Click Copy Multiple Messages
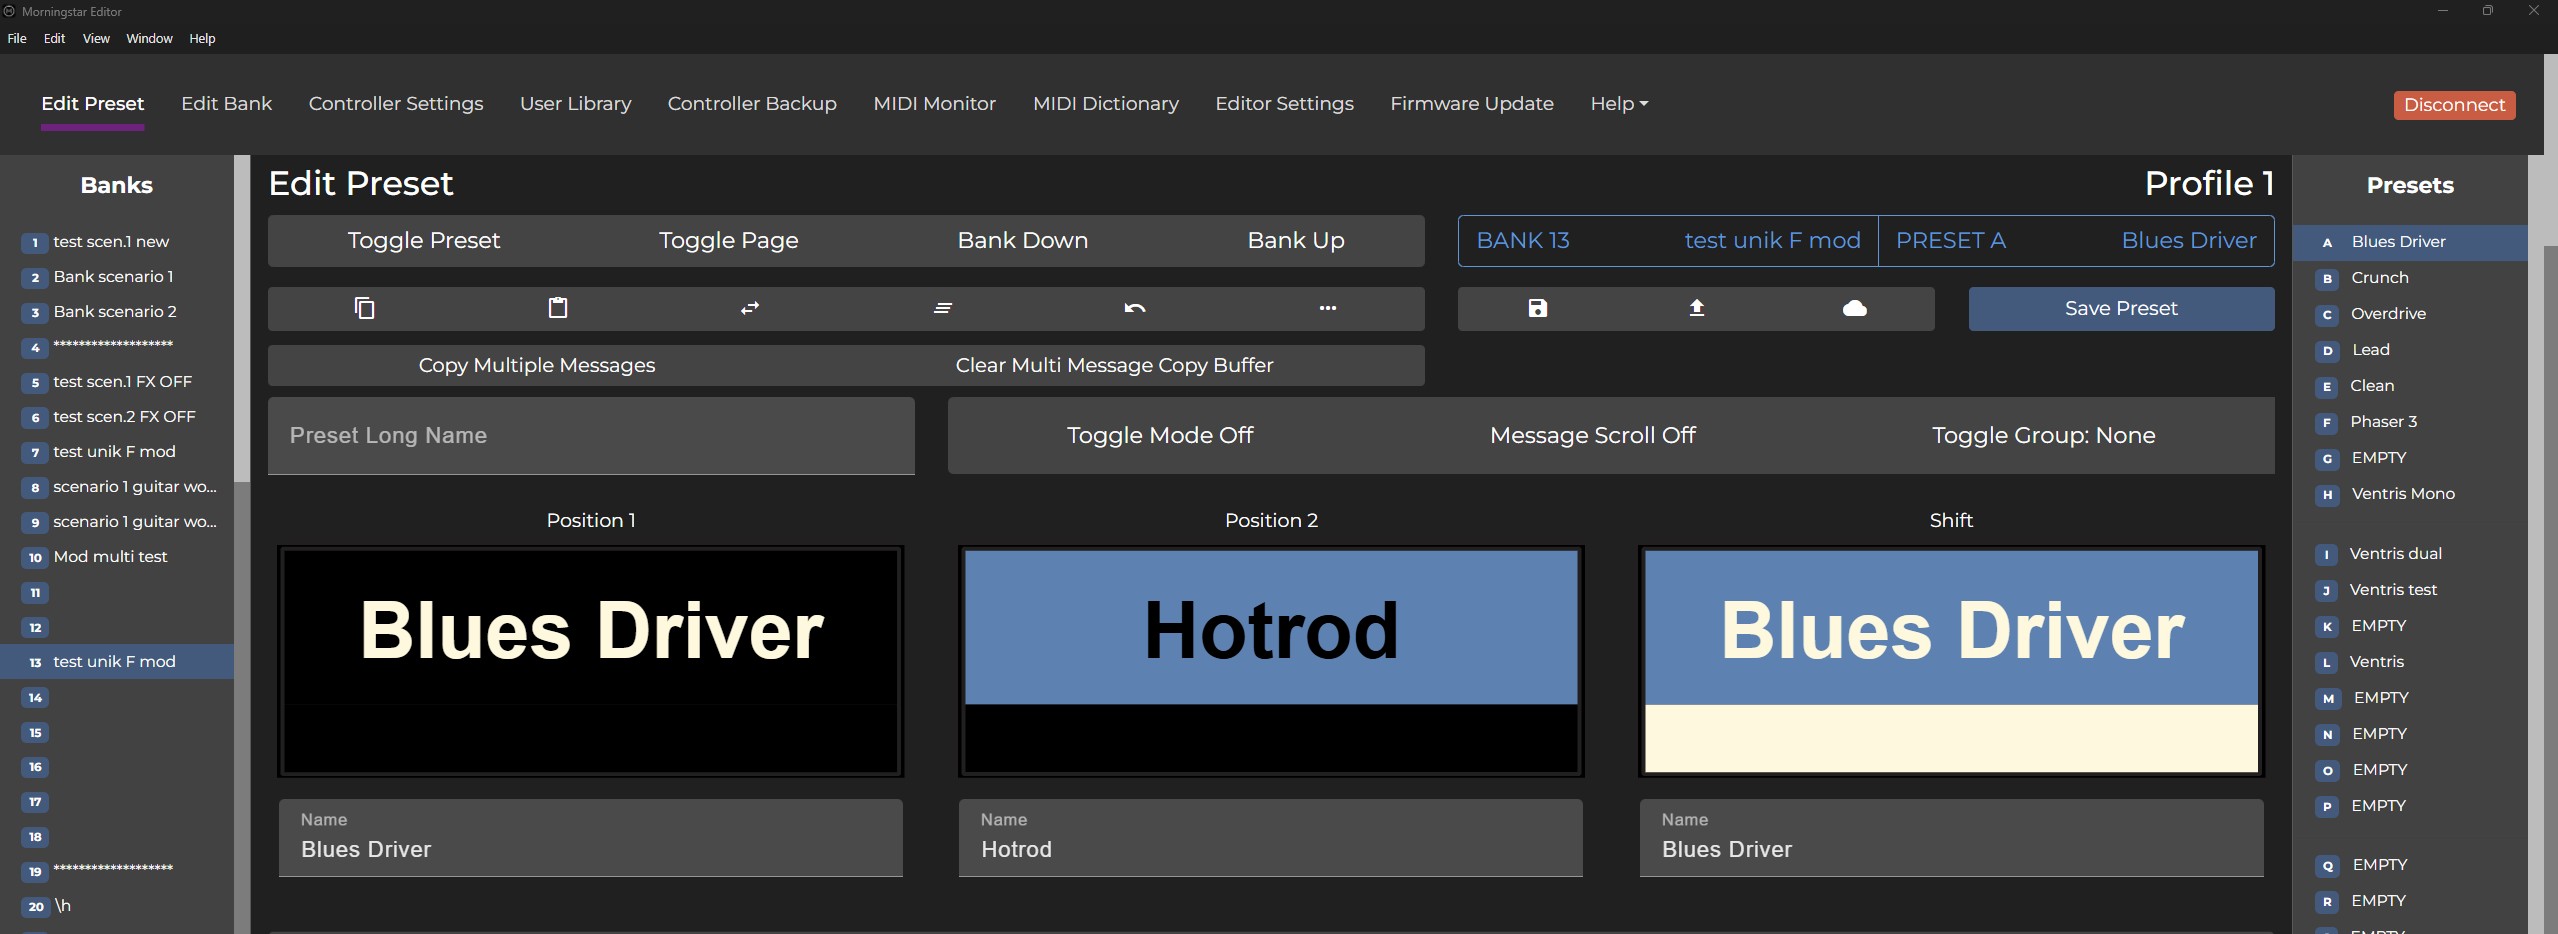2558x934 pixels. (x=537, y=366)
